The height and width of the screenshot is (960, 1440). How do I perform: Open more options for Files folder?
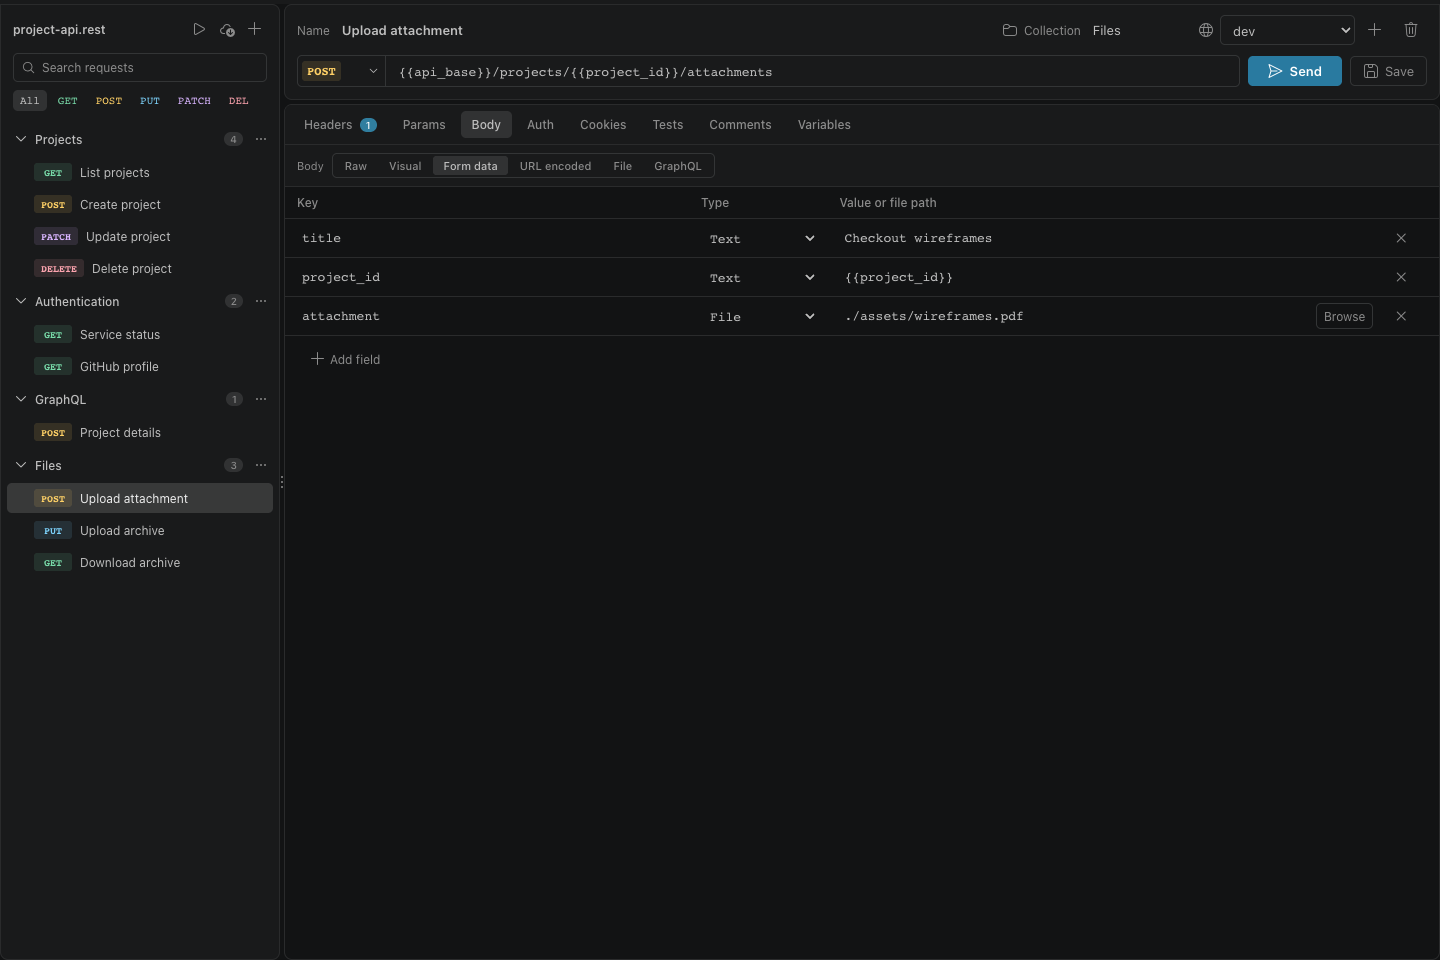pyautogui.click(x=261, y=465)
